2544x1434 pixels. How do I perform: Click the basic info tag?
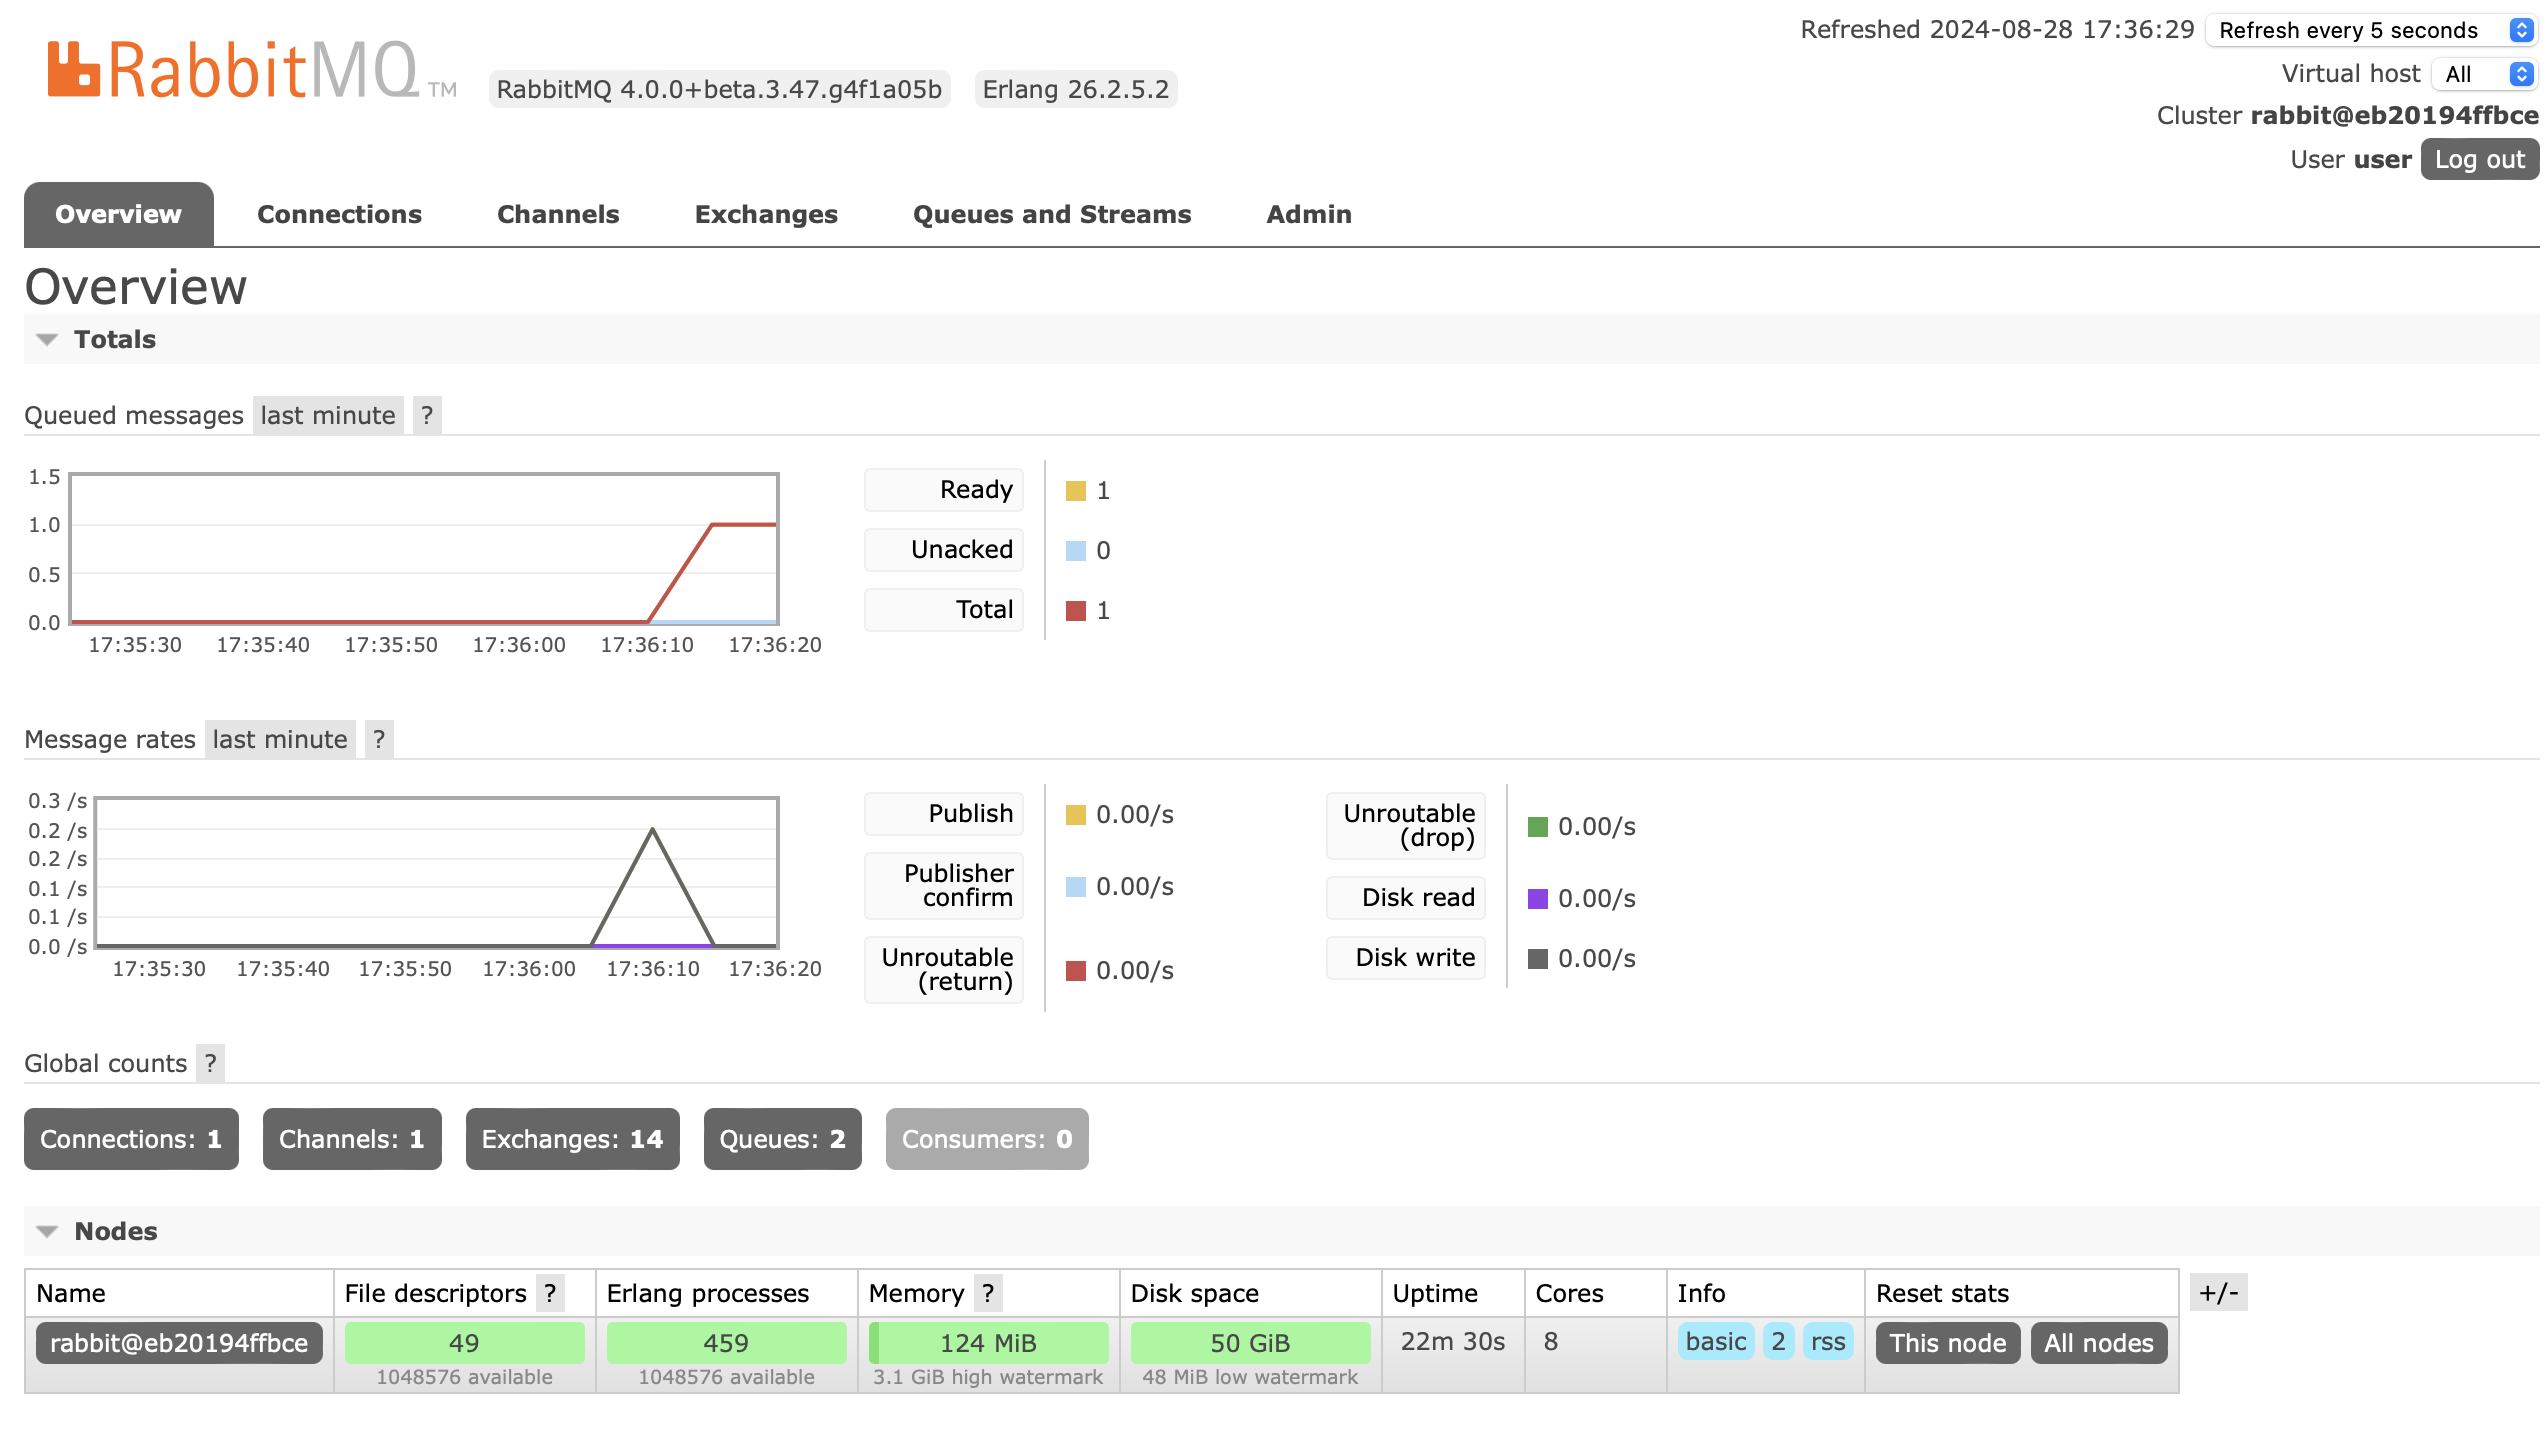pos(1716,1341)
